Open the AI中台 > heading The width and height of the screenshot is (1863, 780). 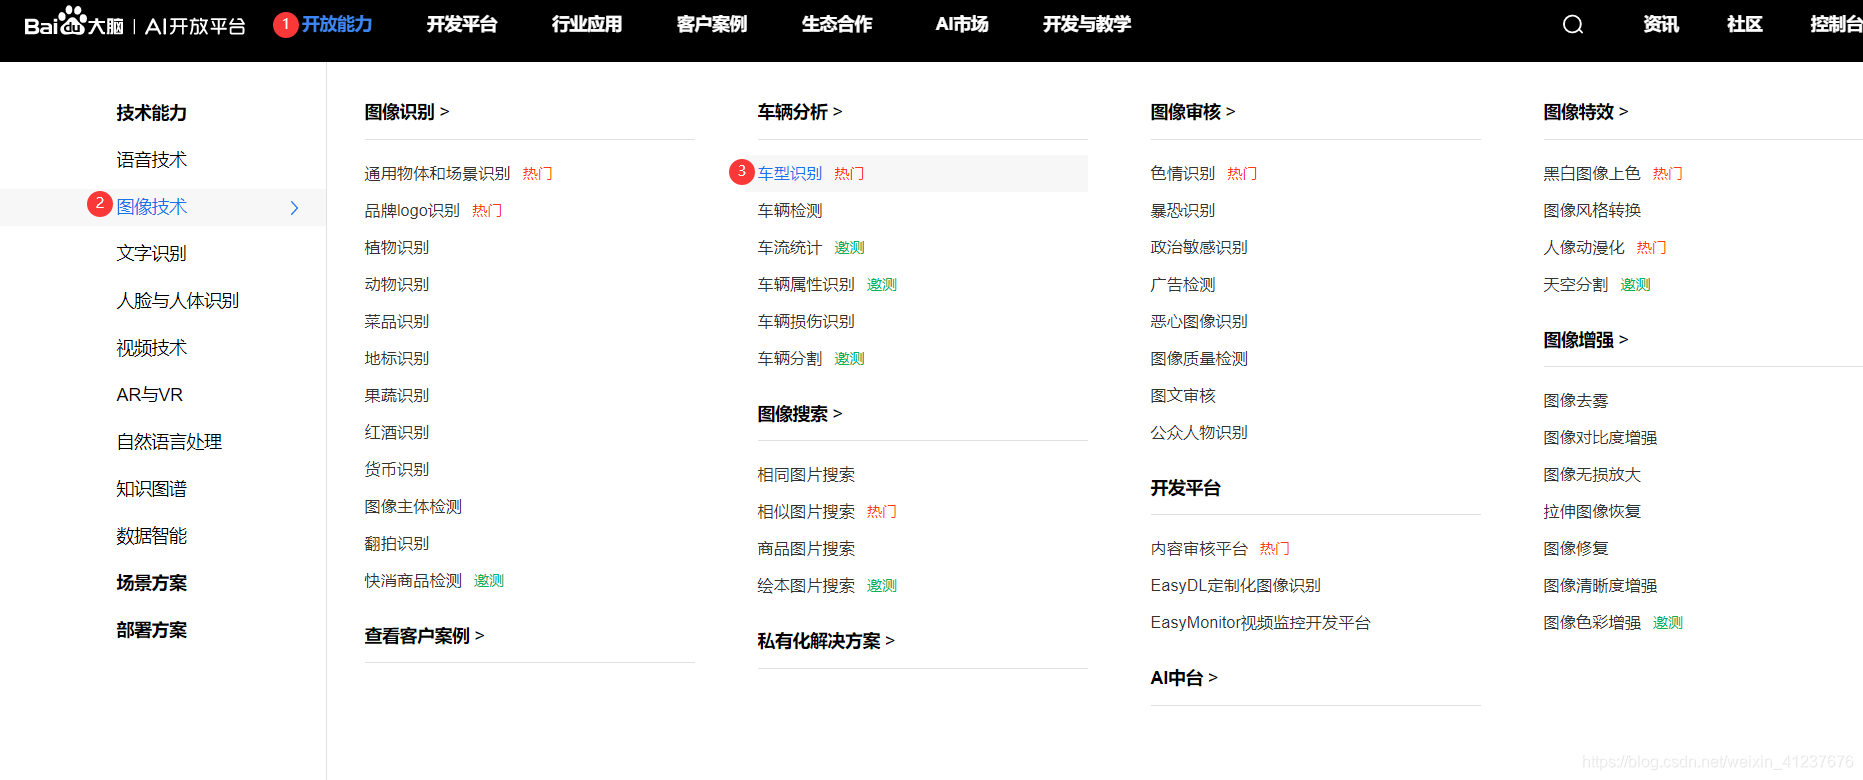point(1184,678)
